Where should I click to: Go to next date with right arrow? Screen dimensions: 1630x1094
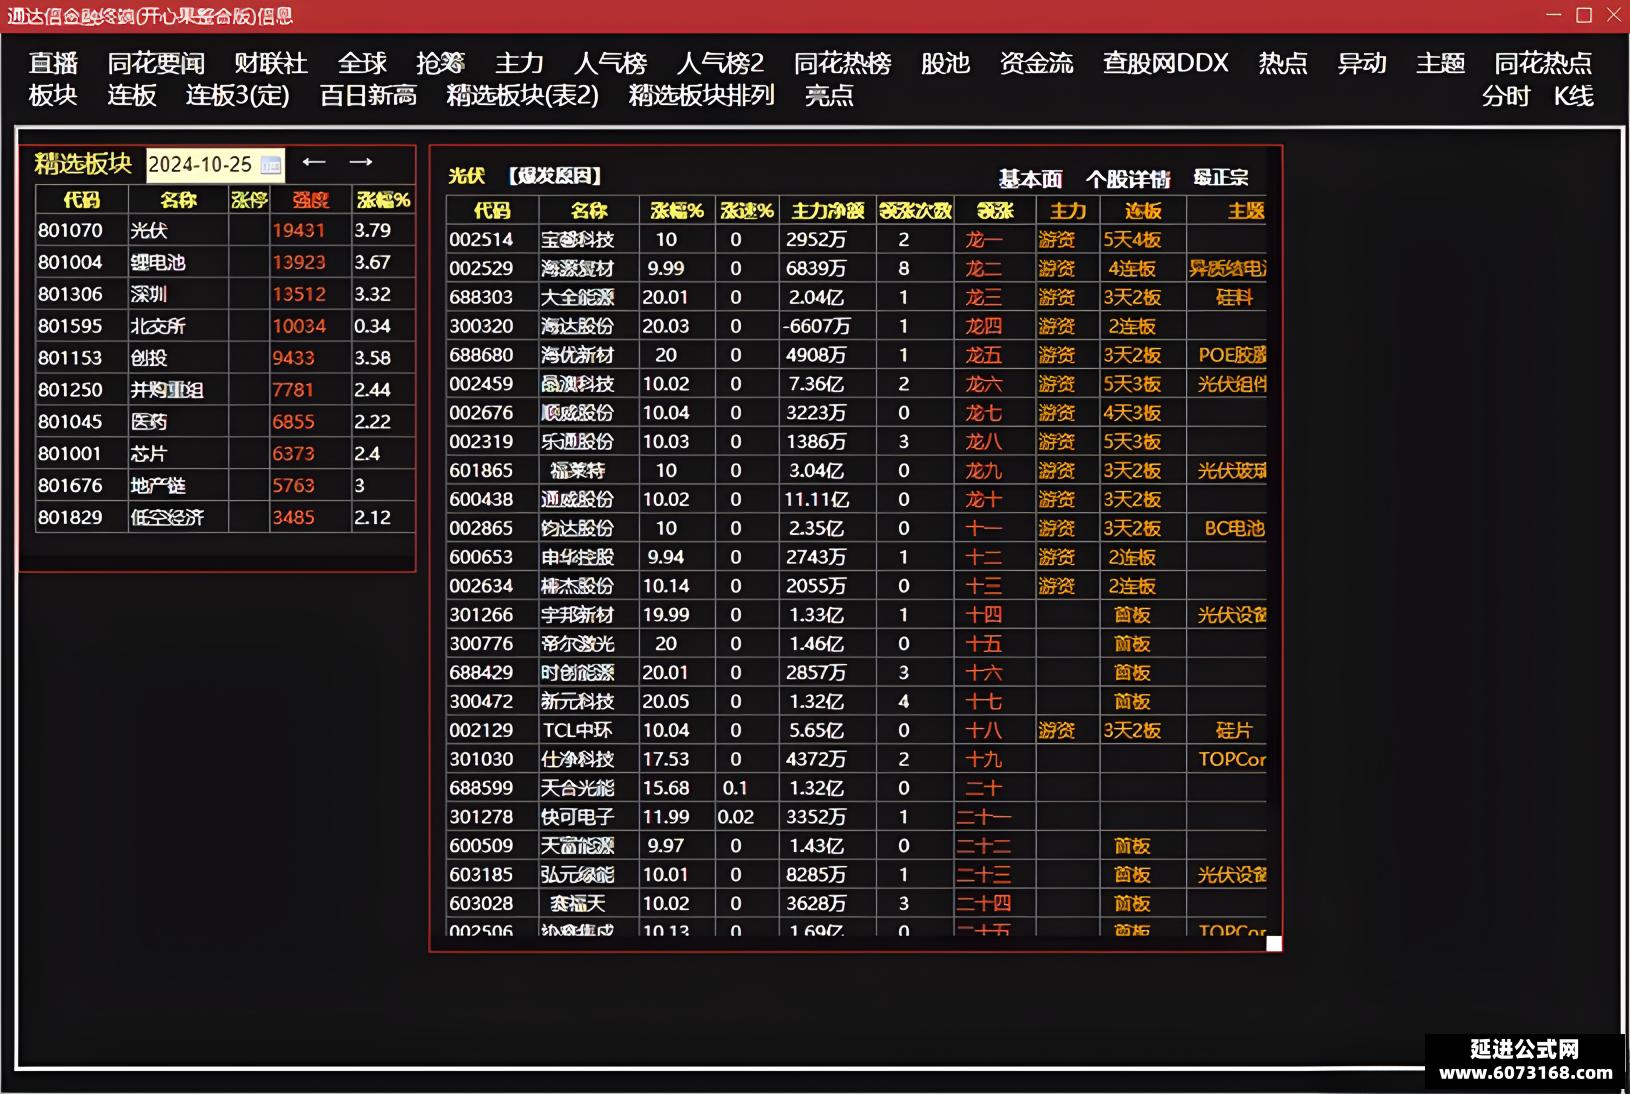tap(361, 162)
